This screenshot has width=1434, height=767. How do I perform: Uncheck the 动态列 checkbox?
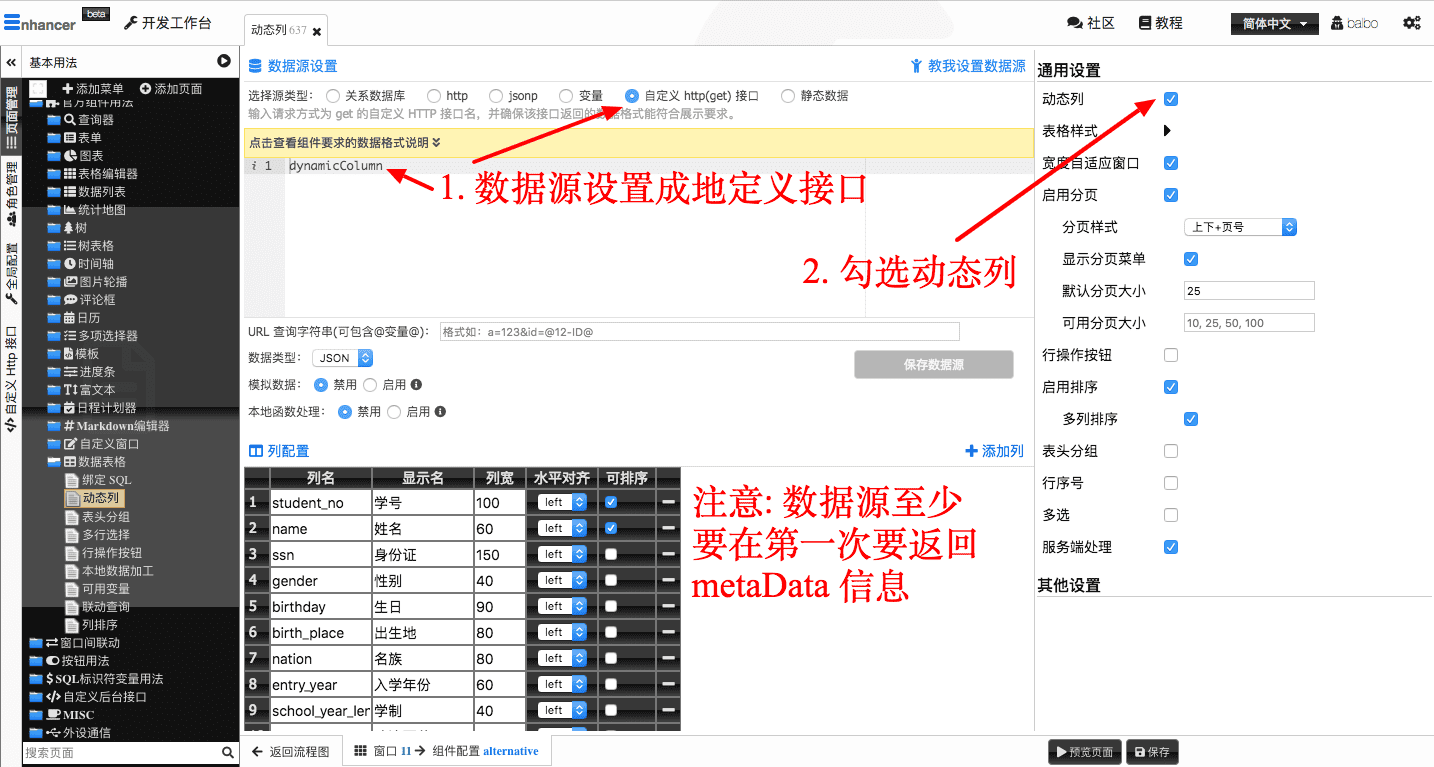click(x=1171, y=99)
